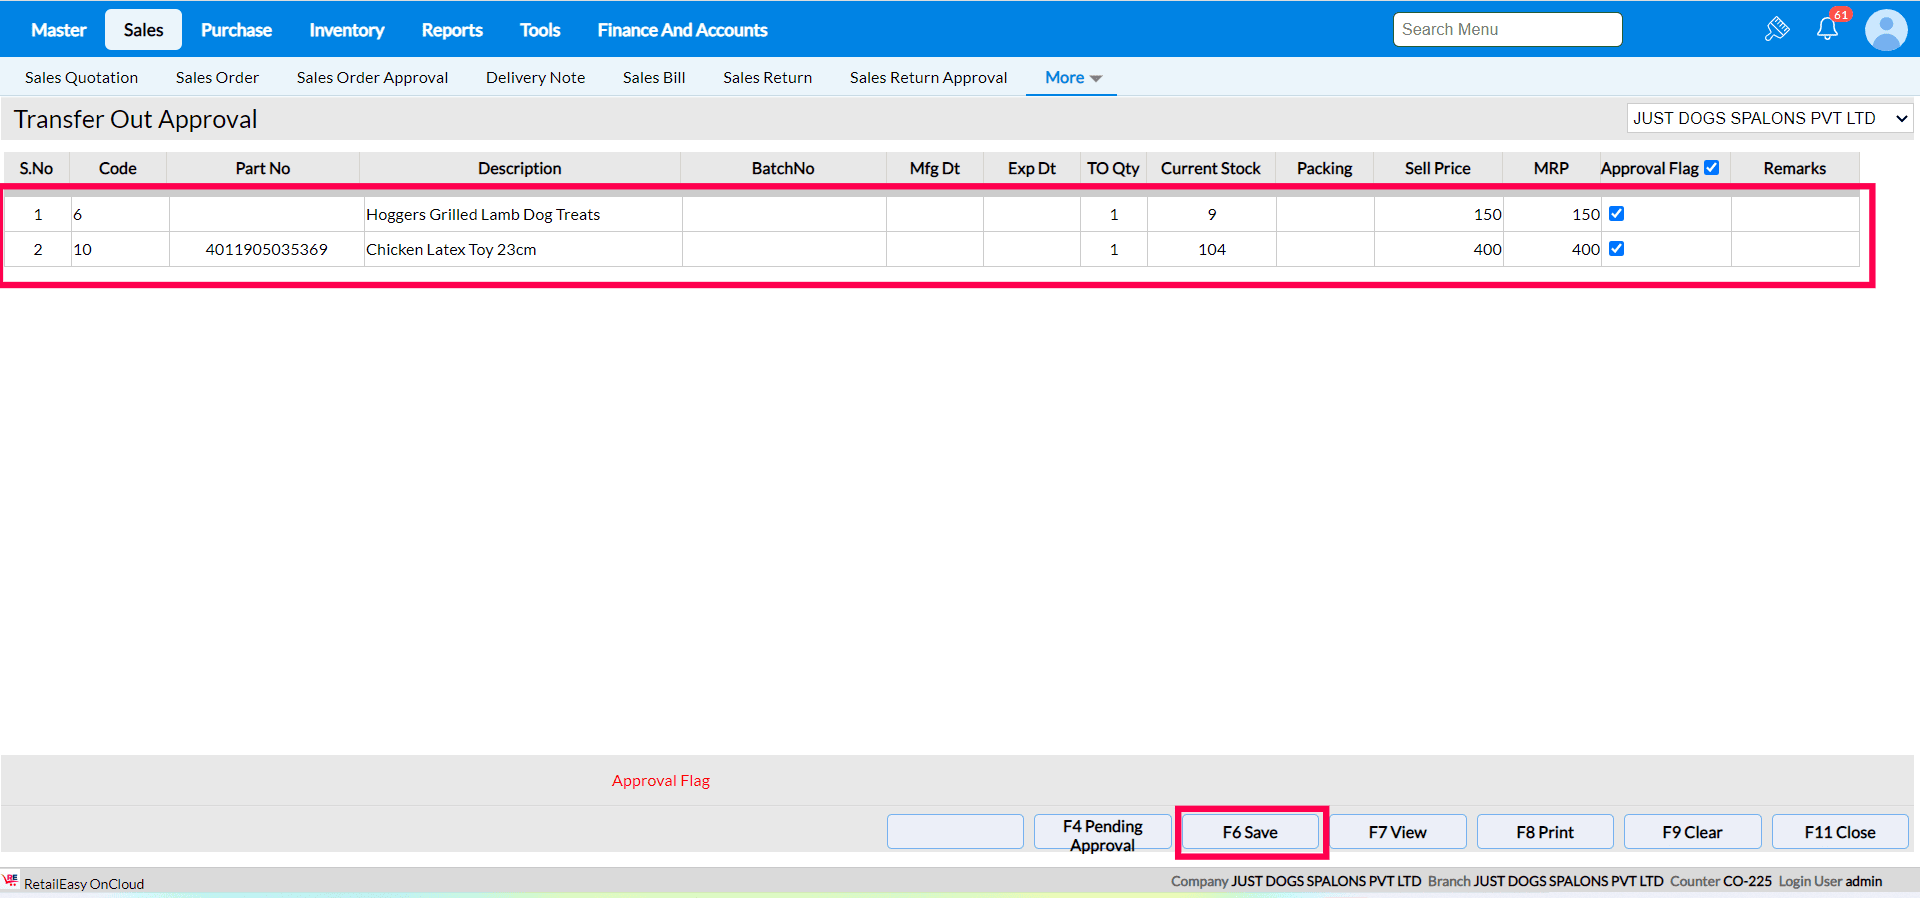Click the F8 Print button
The width and height of the screenshot is (1920, 898).
pyautogui.click(x=1544, y=832)
